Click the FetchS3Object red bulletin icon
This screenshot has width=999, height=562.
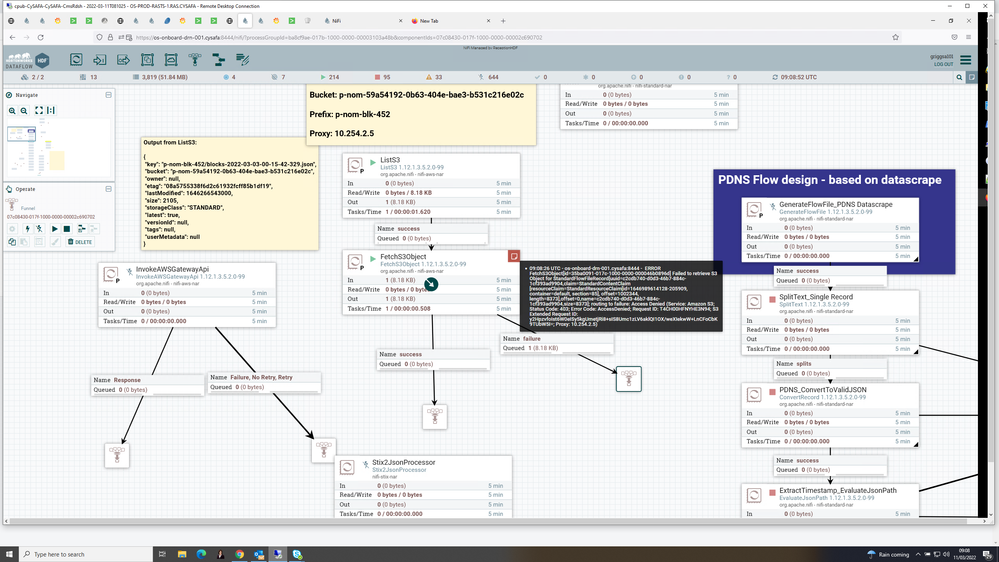click(x=514, y=256)
